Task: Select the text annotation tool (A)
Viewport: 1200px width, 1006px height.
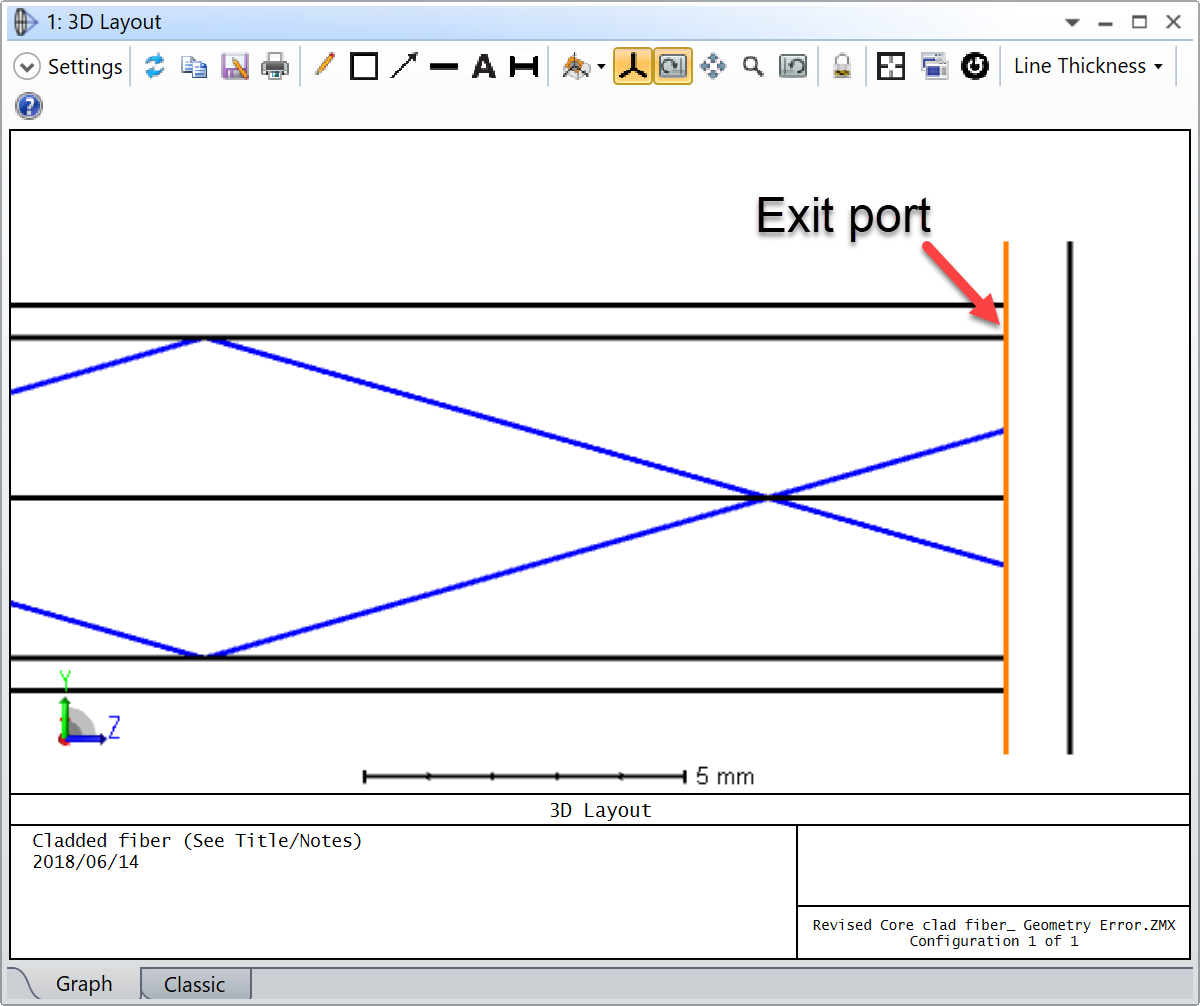Action: pos(484,67)
